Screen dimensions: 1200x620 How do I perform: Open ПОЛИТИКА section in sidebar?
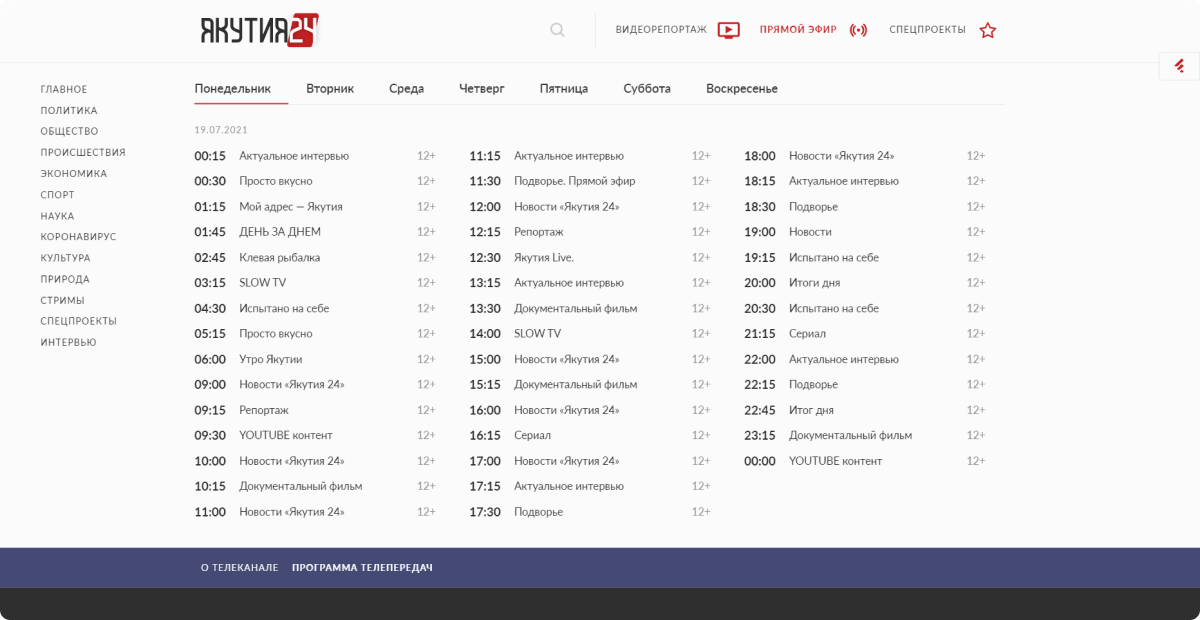[69, 111]
